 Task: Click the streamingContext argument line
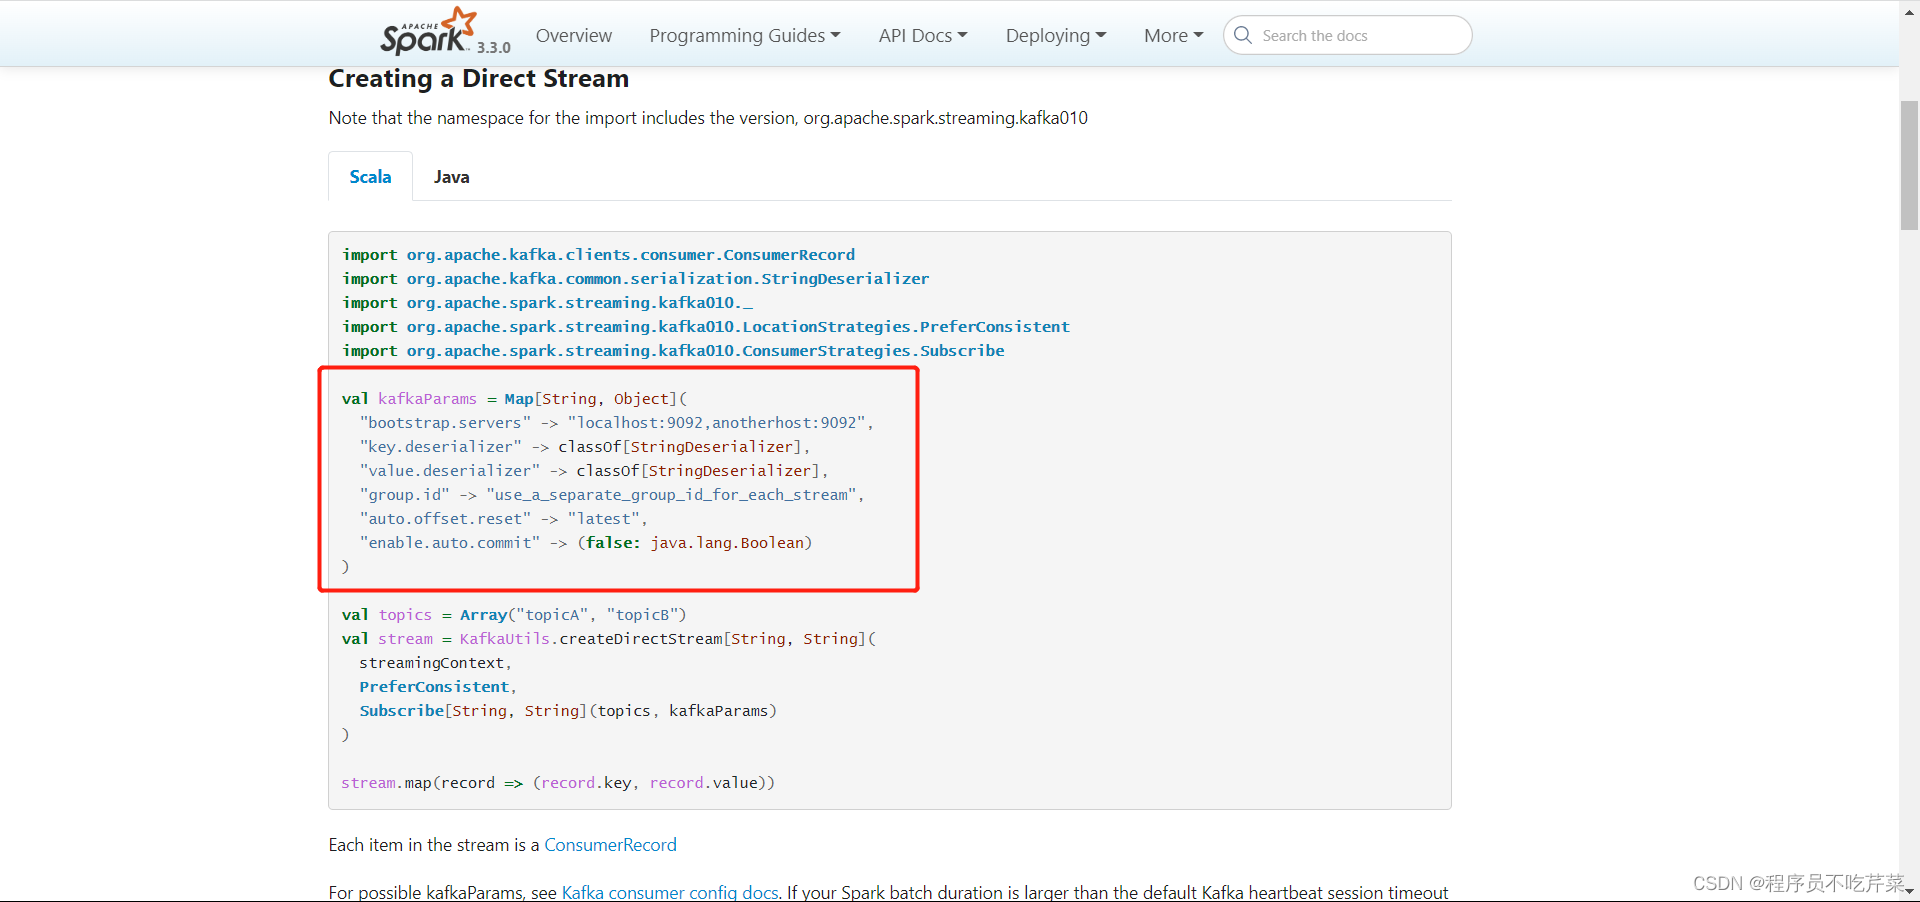coord(435,663)
